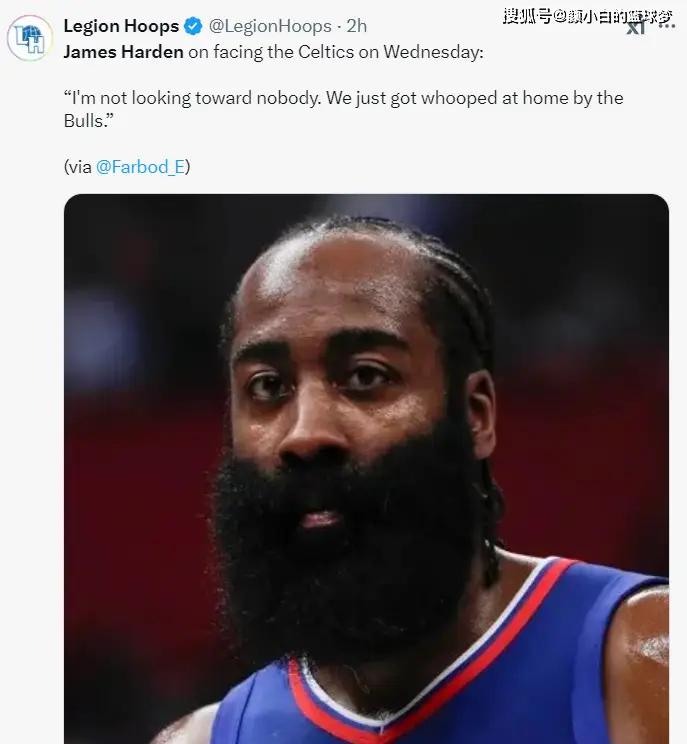Click the "(via" text before the mention
This screenshot has height=744, width=687.
click(x=77, y=167)
